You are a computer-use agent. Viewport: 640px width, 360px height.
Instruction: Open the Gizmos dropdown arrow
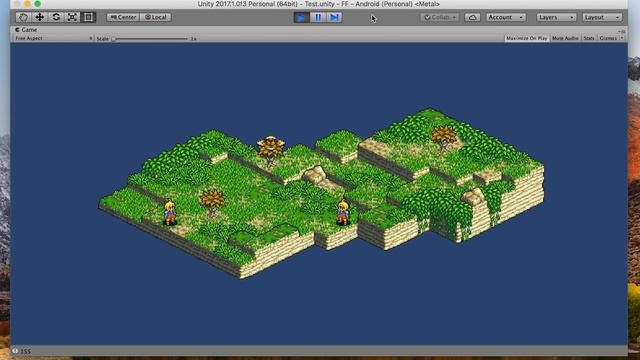622,38
